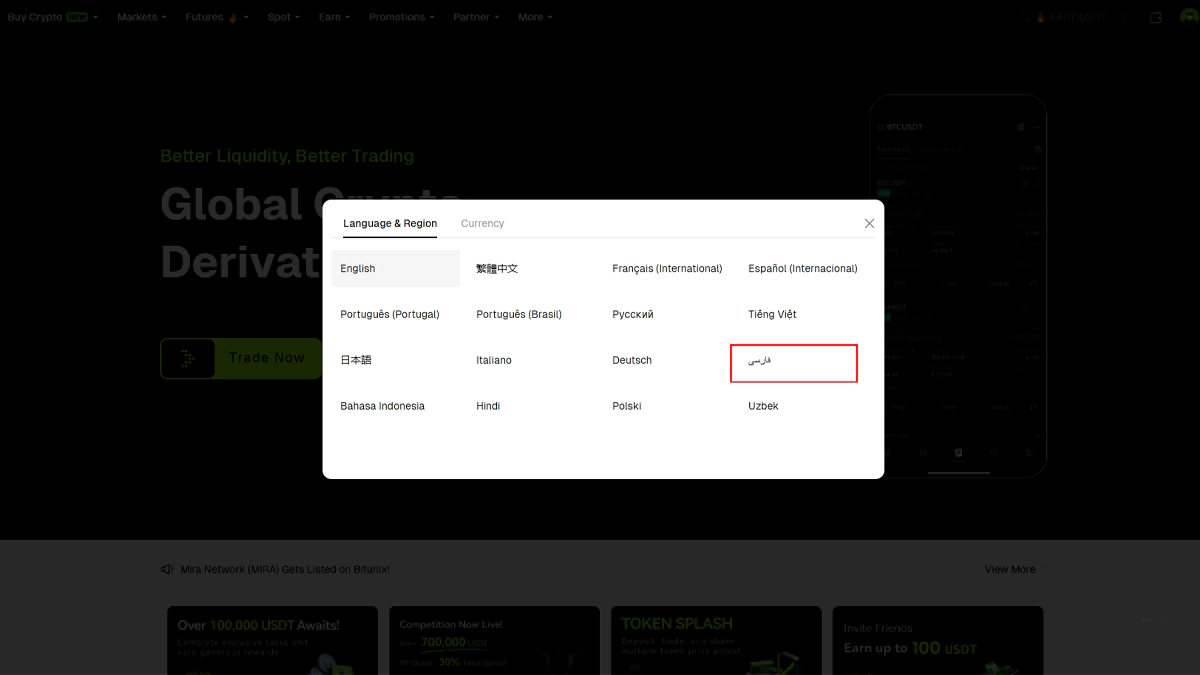Expand the Buy Crypto dropdown menu
The height and width of the screenshot is (675, 1200).
[x=52, y=17]
